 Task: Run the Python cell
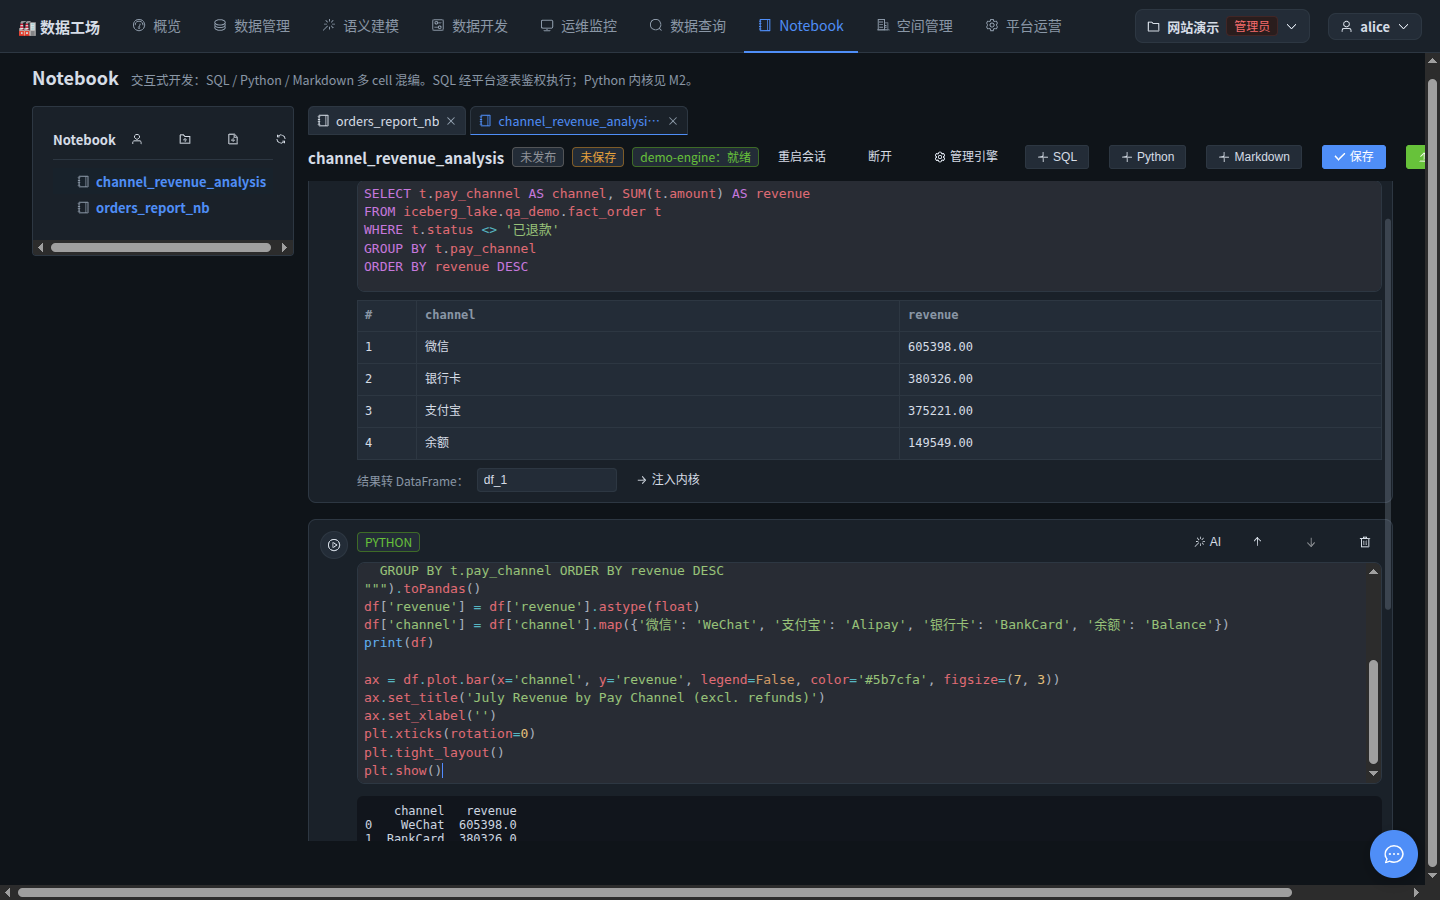pyautogui.click(x=334, y=545)
